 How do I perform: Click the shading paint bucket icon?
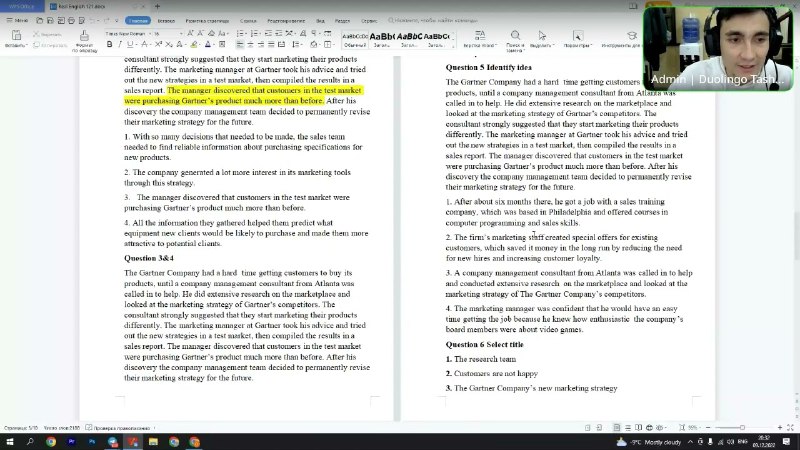tap(314, 45)
